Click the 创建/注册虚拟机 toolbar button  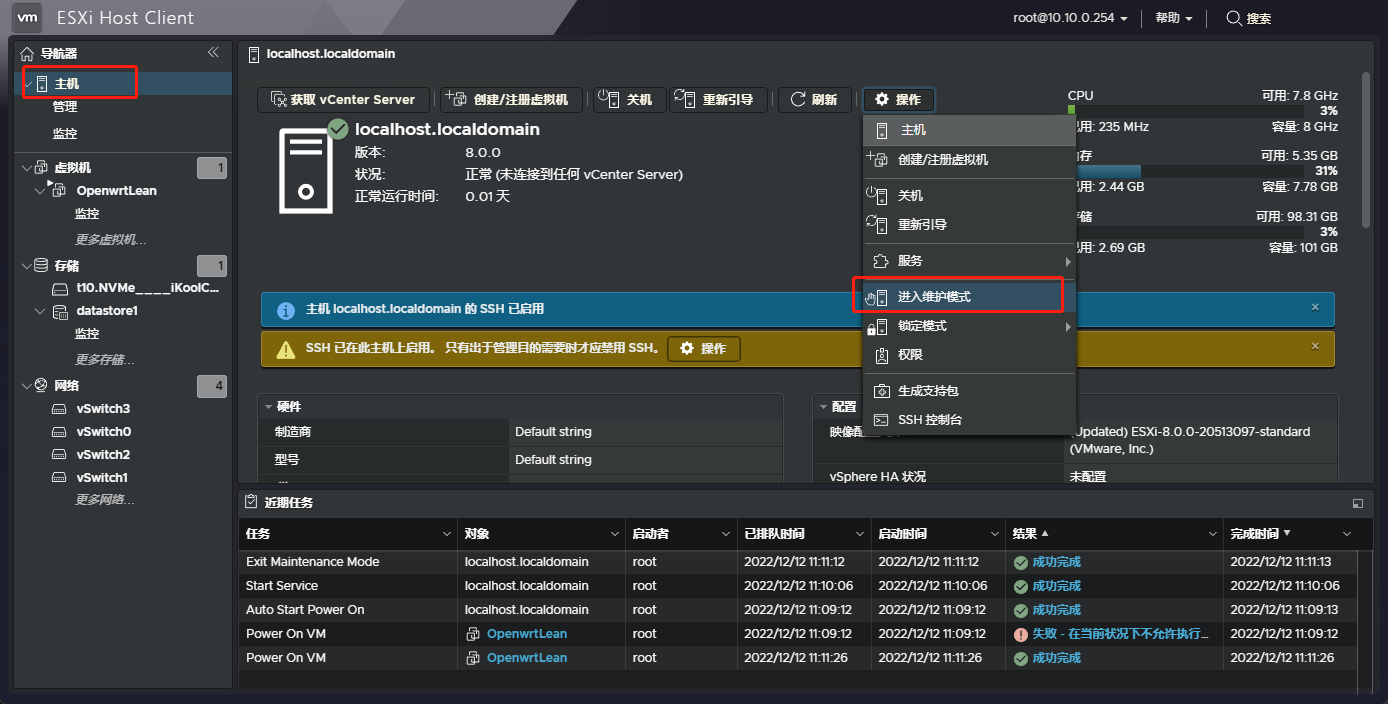[510, 100]
